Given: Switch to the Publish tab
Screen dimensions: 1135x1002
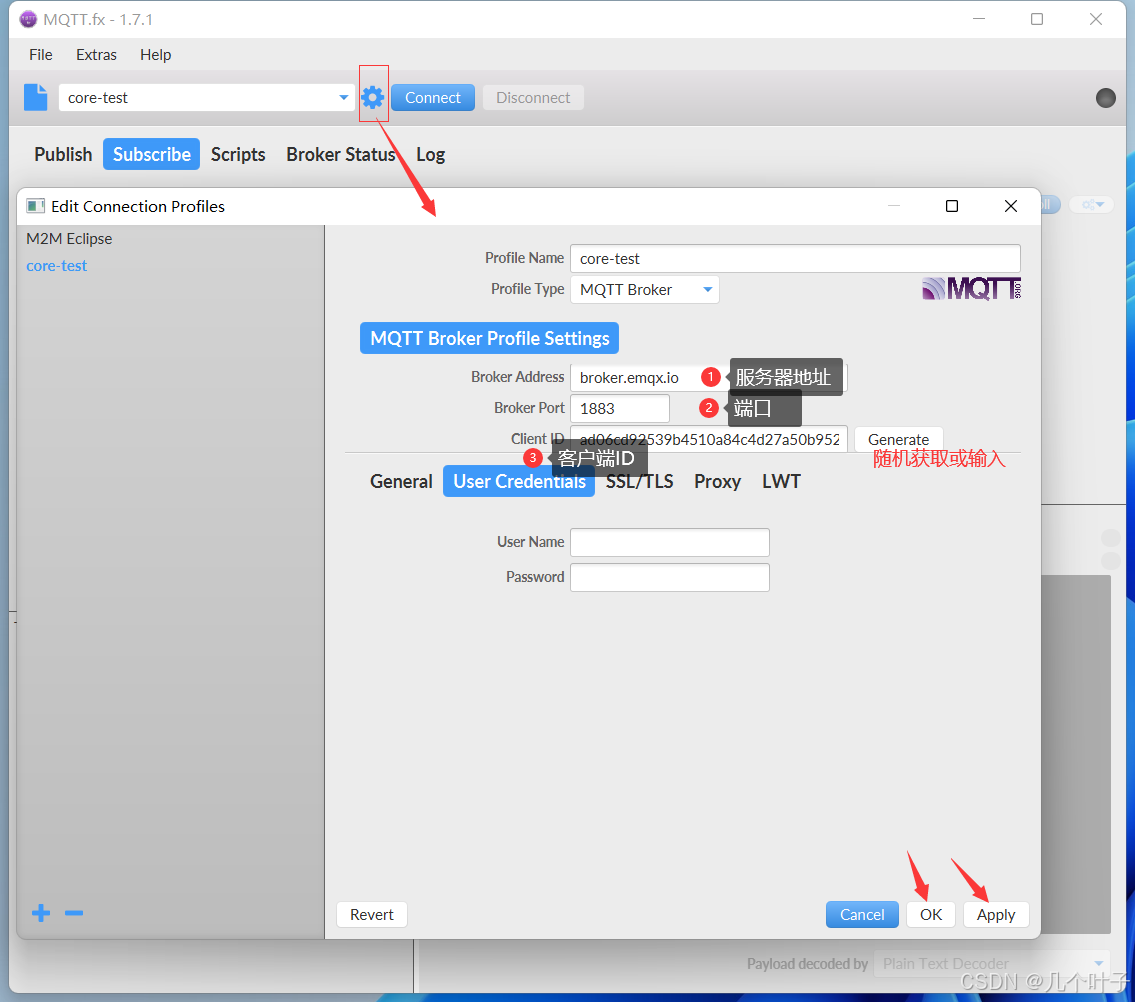Looking at the screenshot, I should pos(63,154).
